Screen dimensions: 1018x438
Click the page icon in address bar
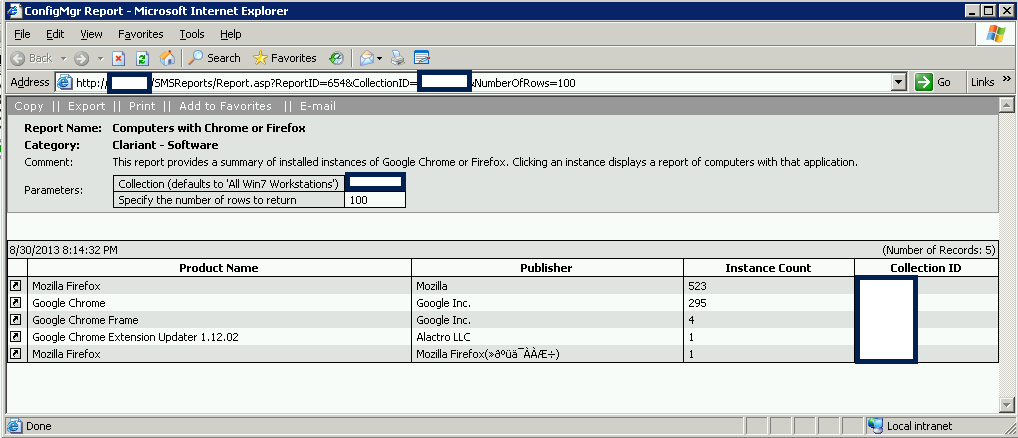(64, 82)
